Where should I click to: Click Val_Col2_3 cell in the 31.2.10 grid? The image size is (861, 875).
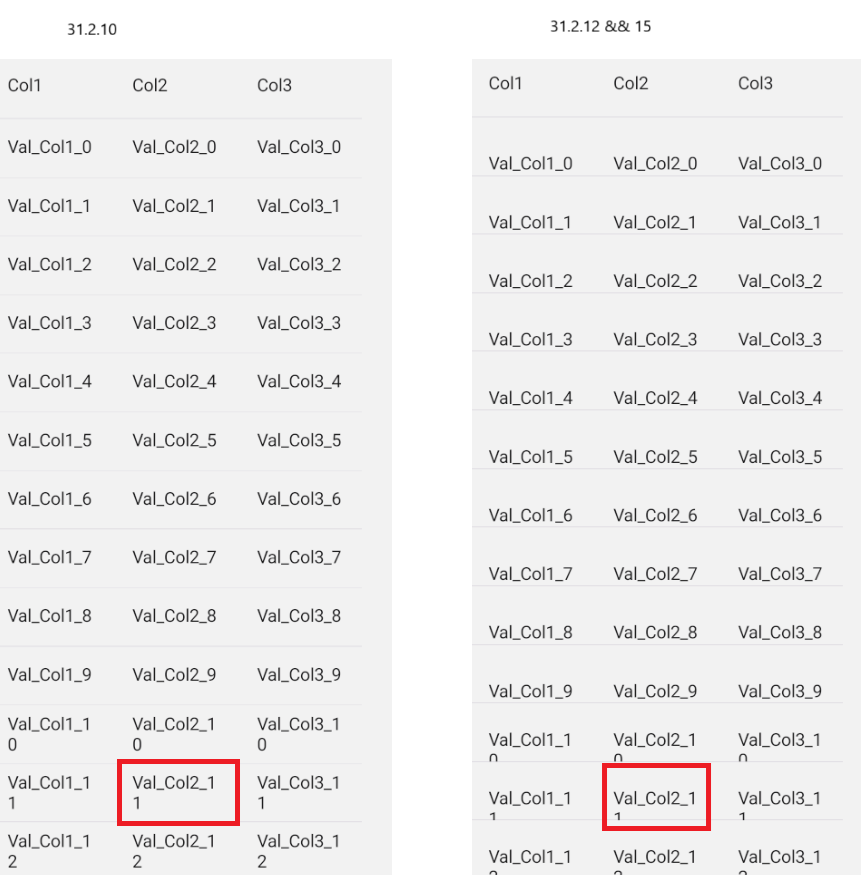(174, 323)
